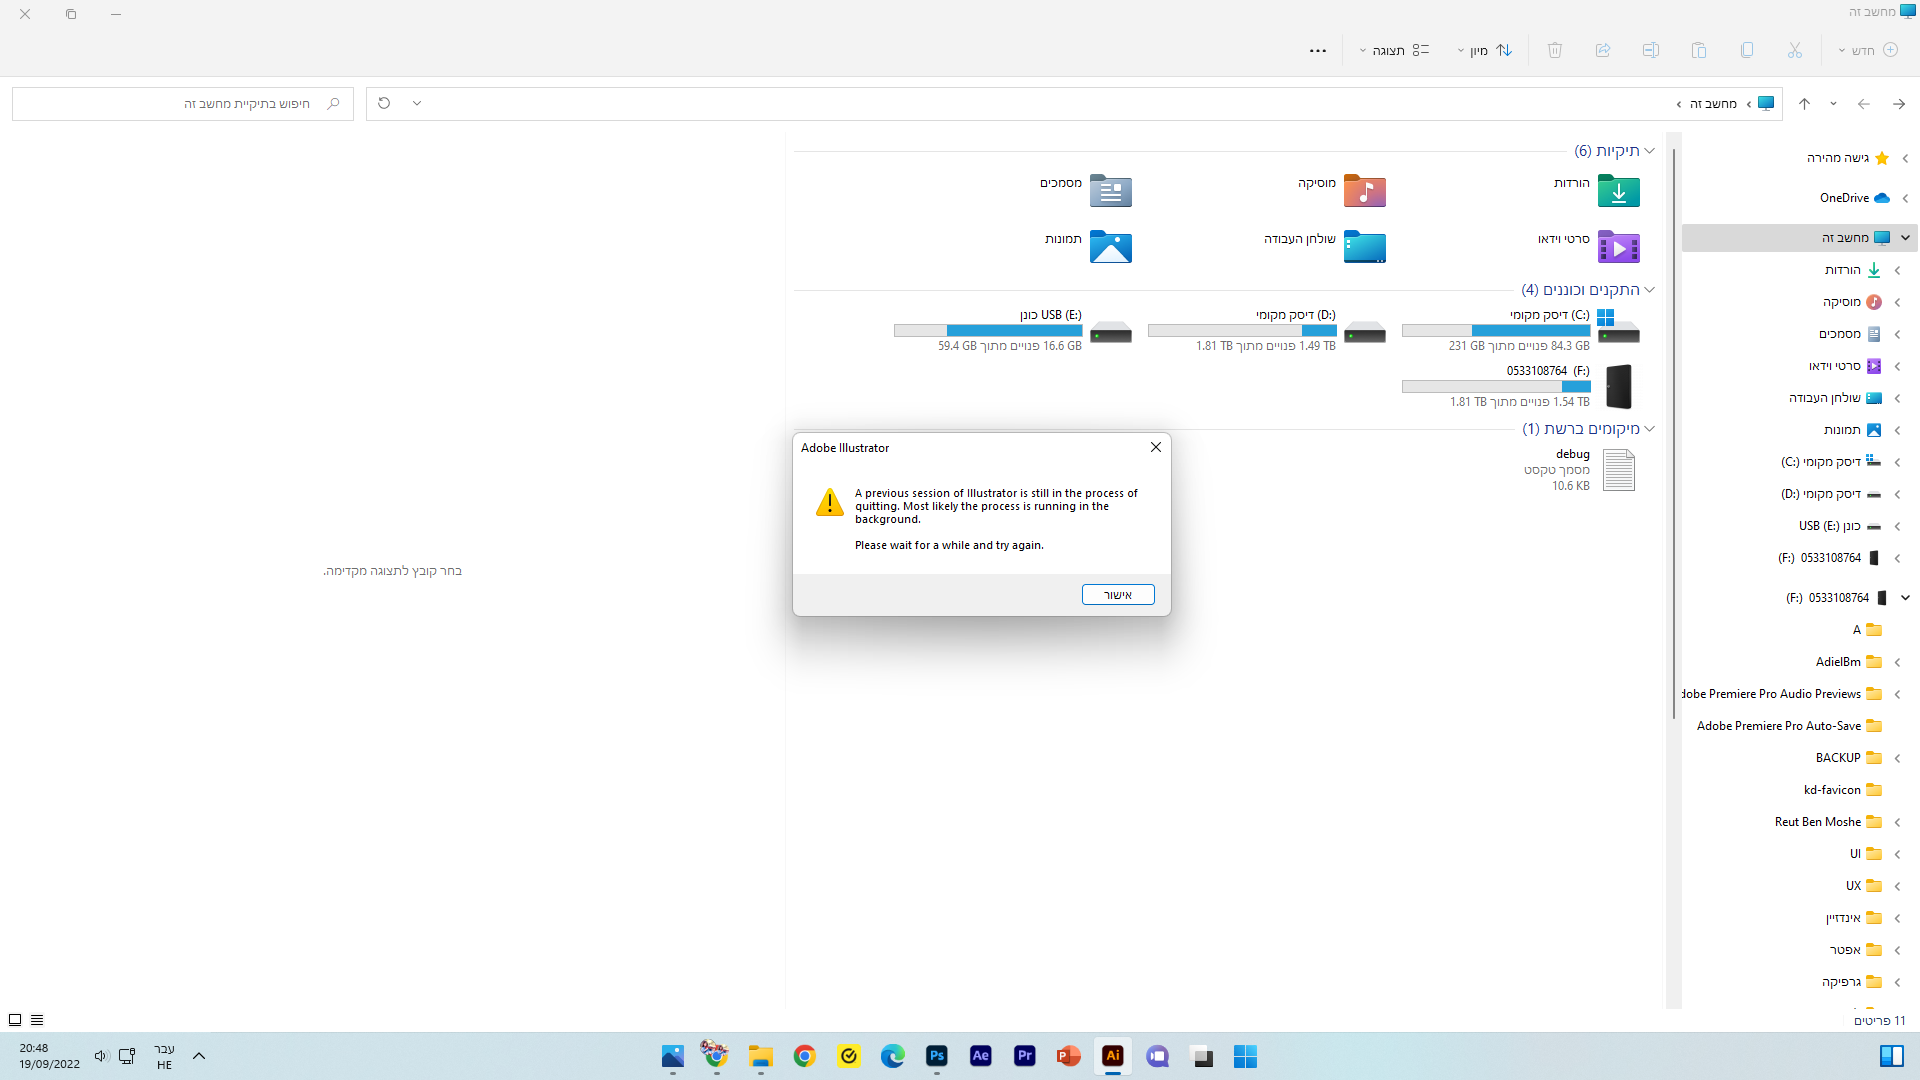Screen dimensions: 1920x1080
Task: Click the Photoshop icon in taskbar
Action: [936, 1056]
